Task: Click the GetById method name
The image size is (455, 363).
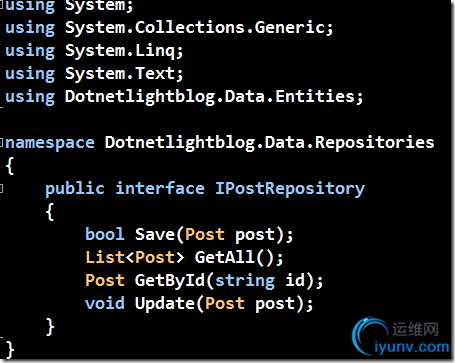Action: 170,280
